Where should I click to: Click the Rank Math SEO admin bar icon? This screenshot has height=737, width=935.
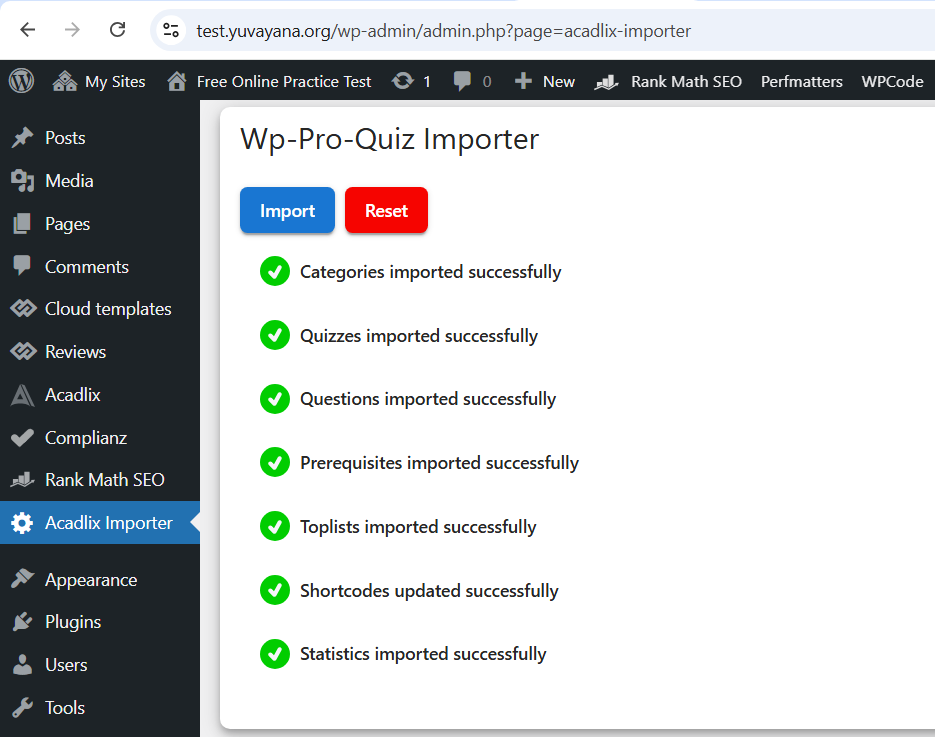coord(606,81)
